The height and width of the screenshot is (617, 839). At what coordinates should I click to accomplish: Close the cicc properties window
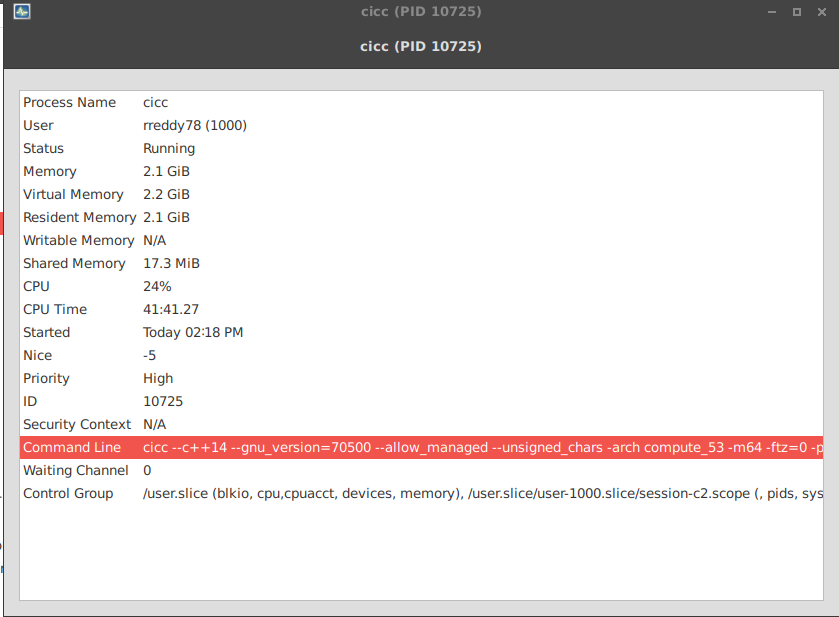(822, 12)
